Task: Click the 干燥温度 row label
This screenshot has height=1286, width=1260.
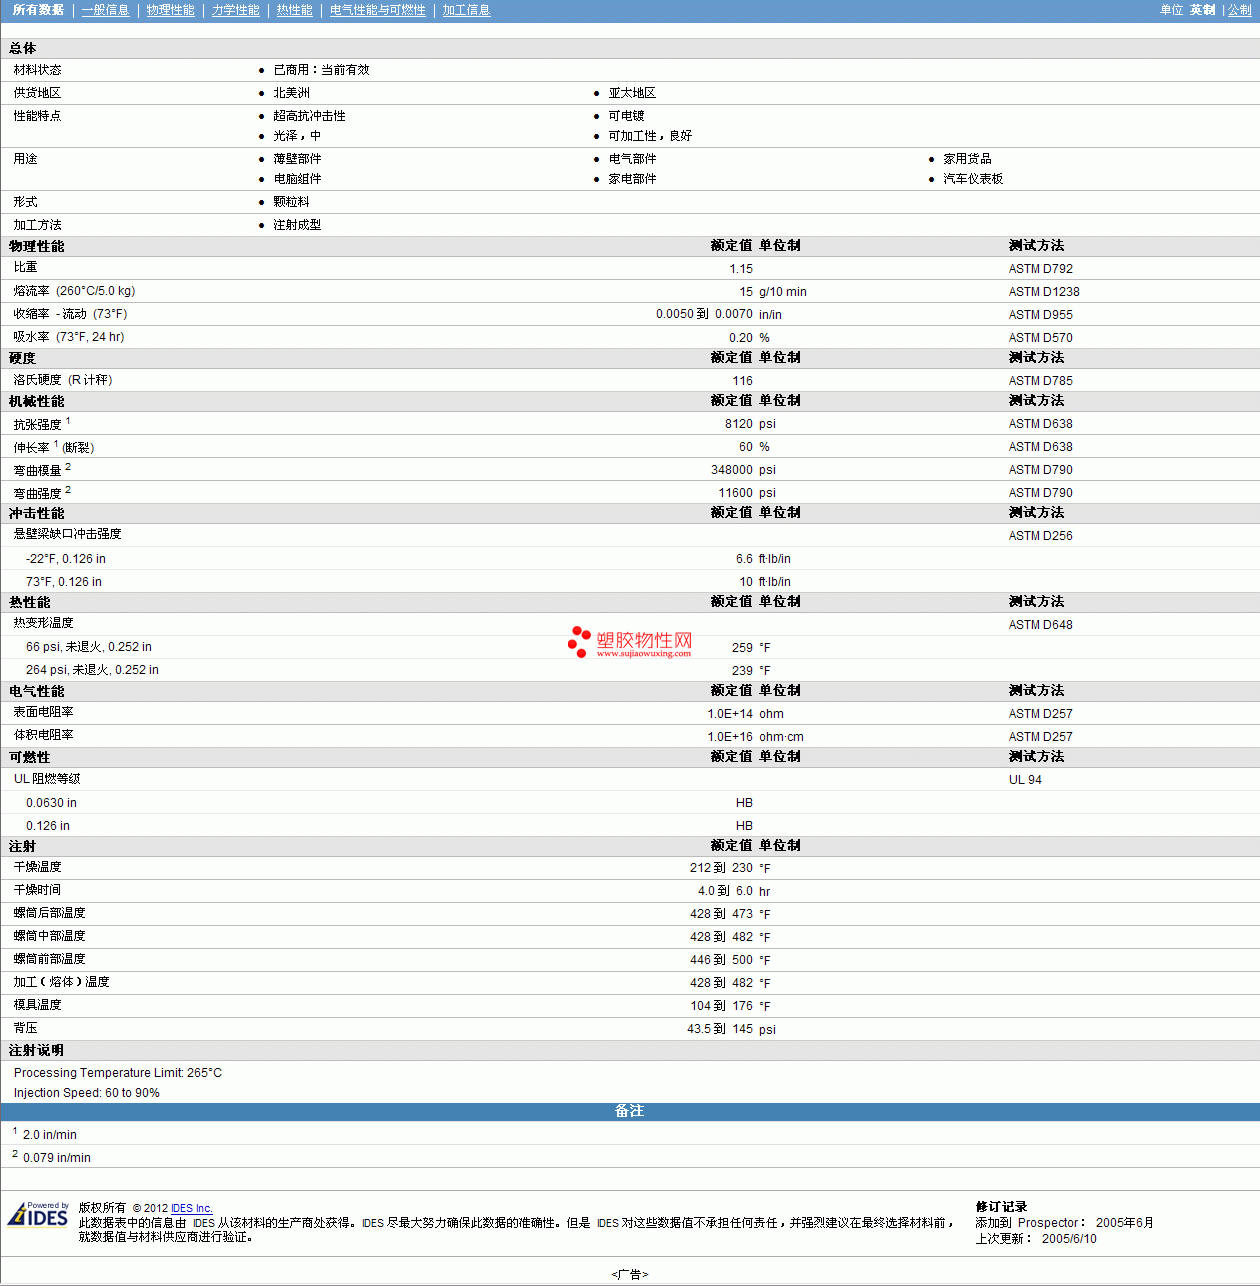Action: [37, 867]
